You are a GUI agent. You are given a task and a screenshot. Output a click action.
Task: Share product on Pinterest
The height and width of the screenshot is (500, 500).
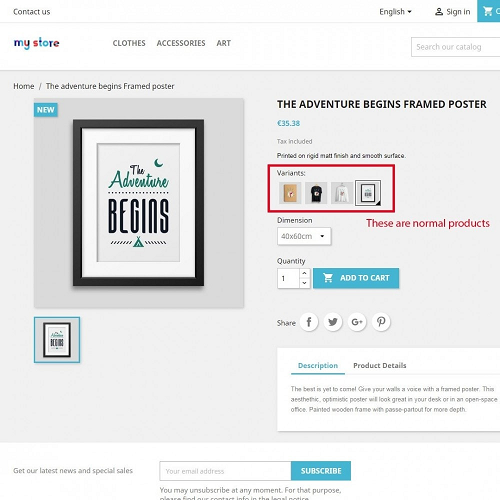(x=381, y=322)
